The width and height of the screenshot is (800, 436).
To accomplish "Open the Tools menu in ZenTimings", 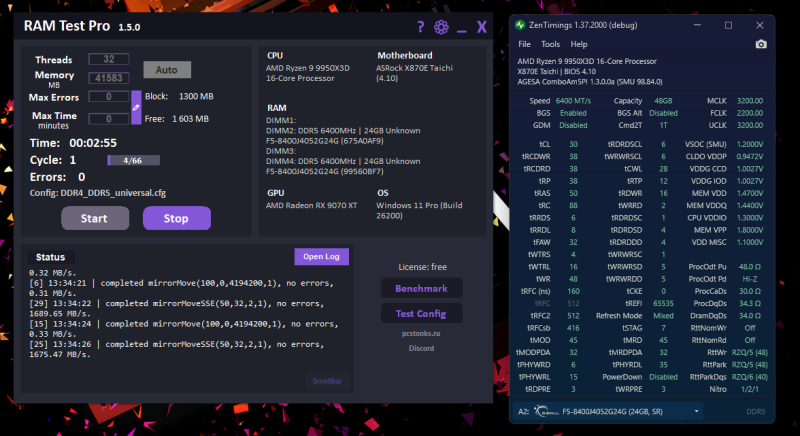I will coord(551,44).
